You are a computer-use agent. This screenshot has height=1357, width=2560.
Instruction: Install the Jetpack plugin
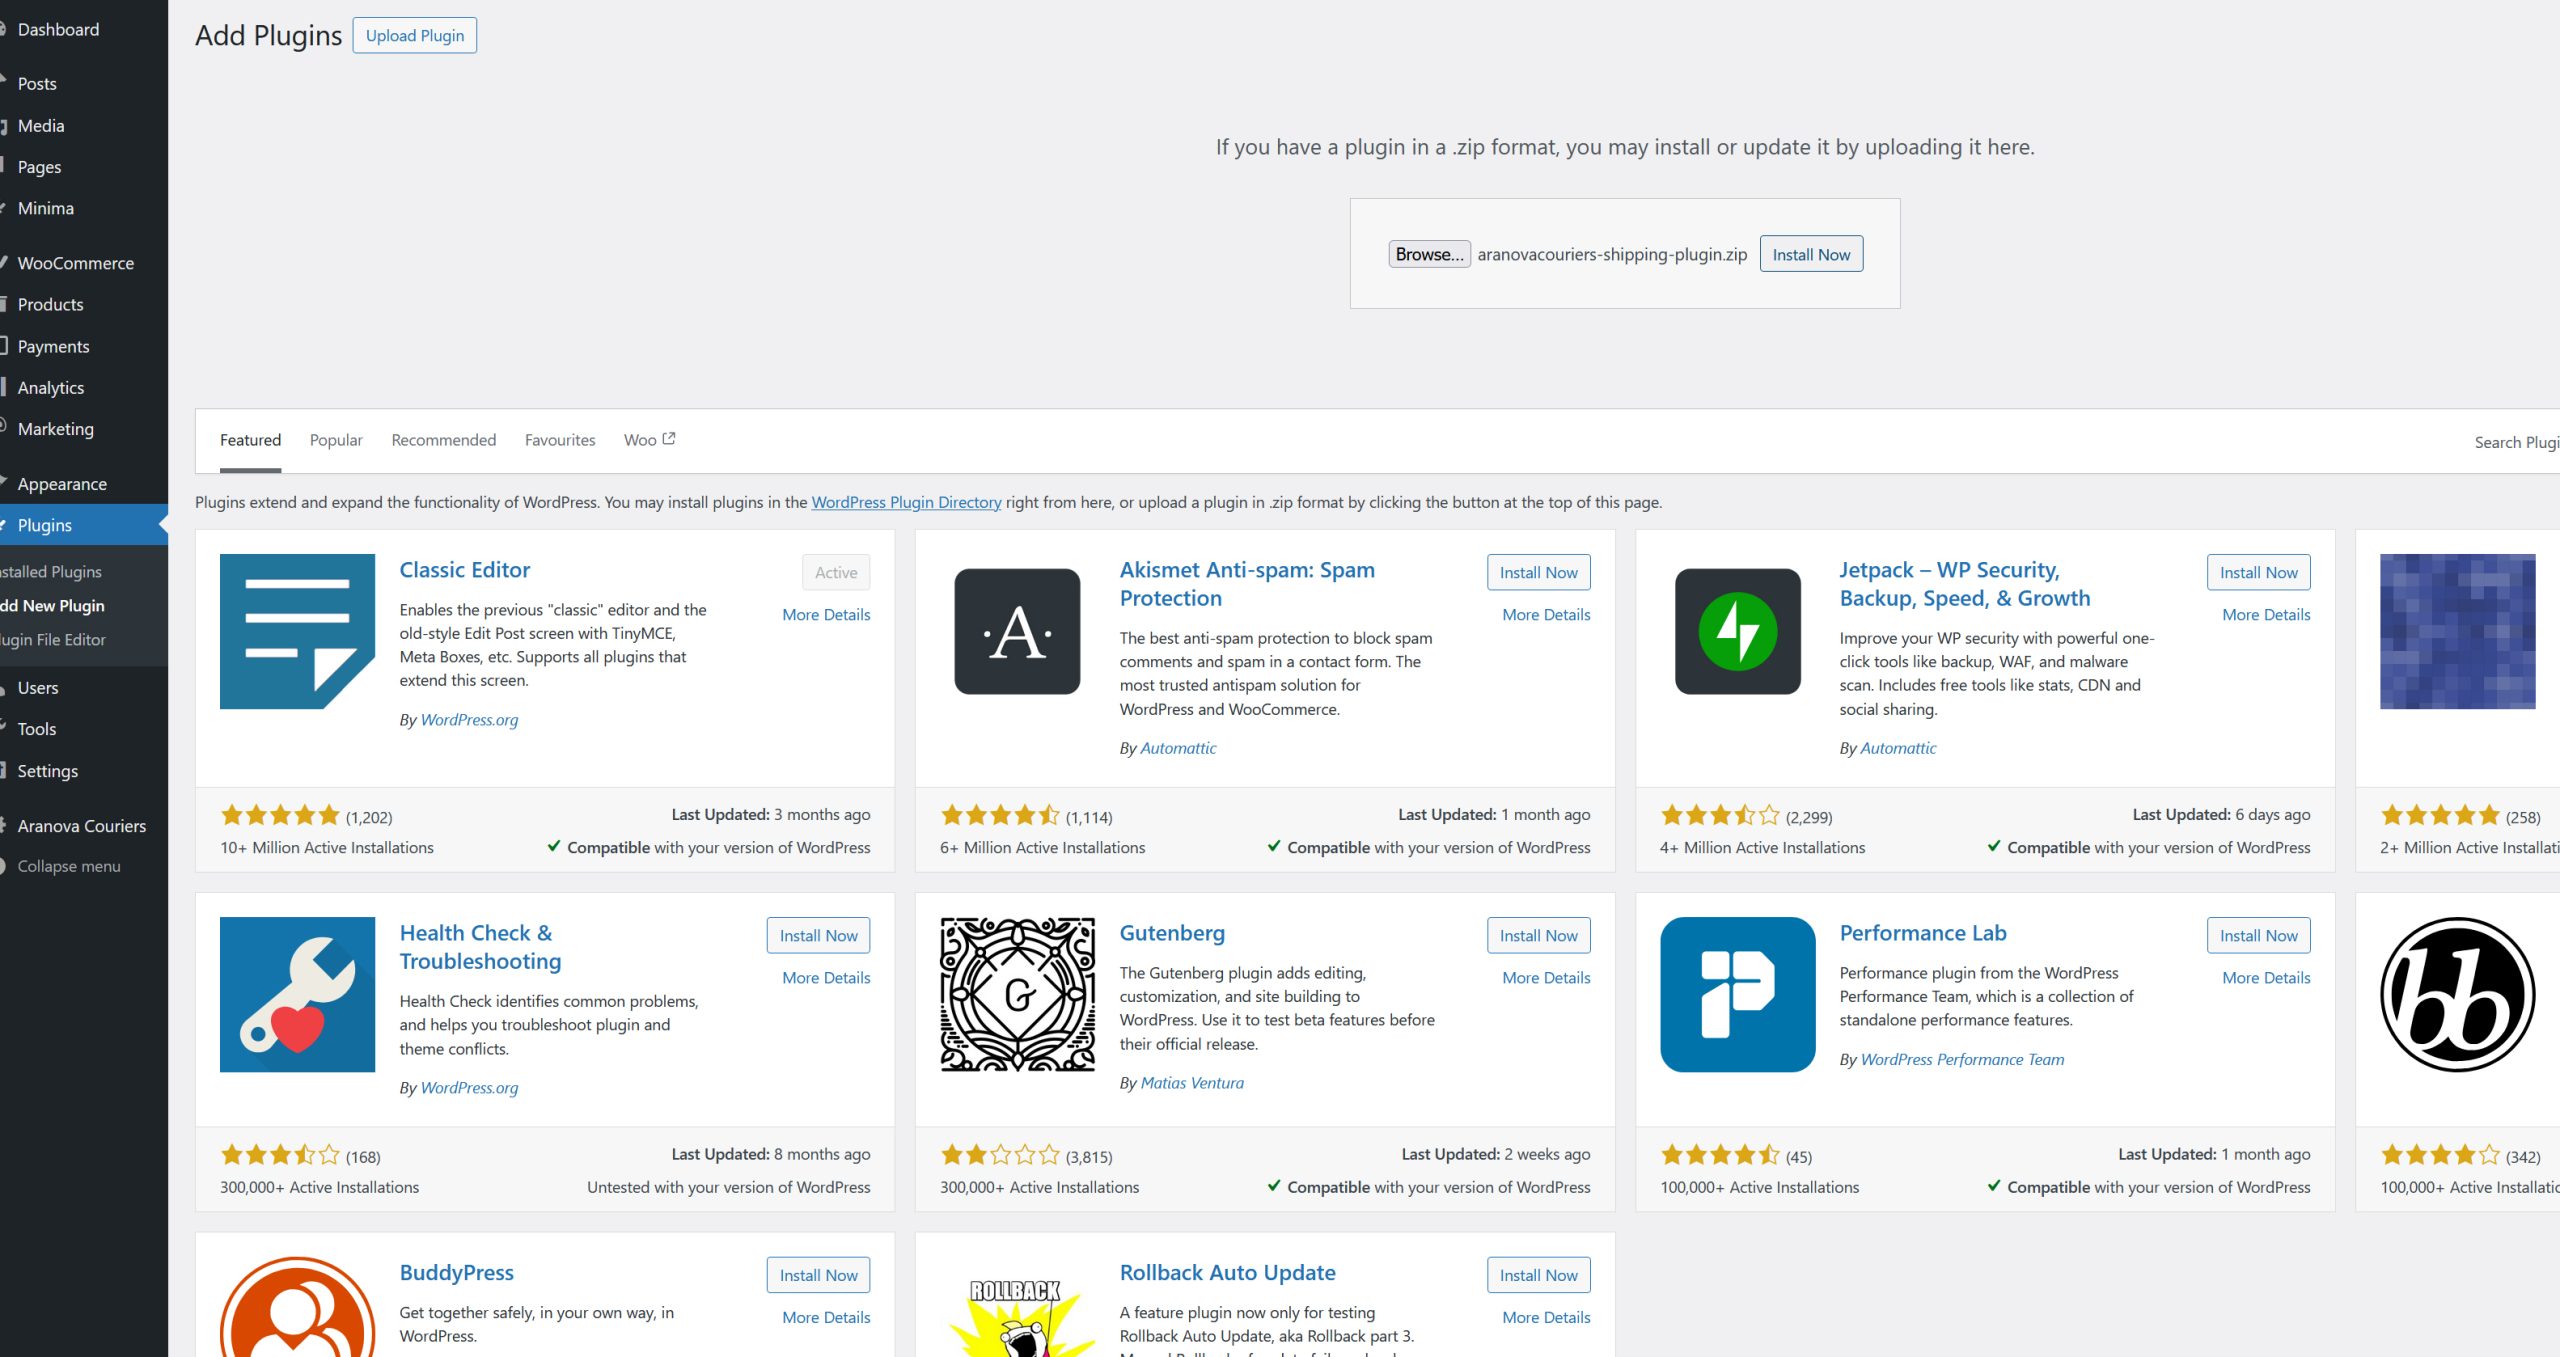[2258, 572]
